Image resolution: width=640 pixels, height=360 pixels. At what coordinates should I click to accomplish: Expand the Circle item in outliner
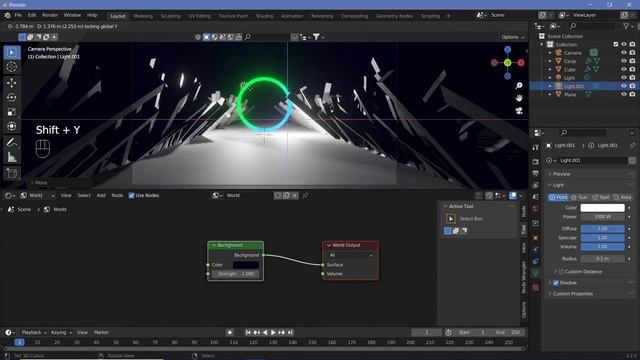pyautogui.click(x=550, y=61)
